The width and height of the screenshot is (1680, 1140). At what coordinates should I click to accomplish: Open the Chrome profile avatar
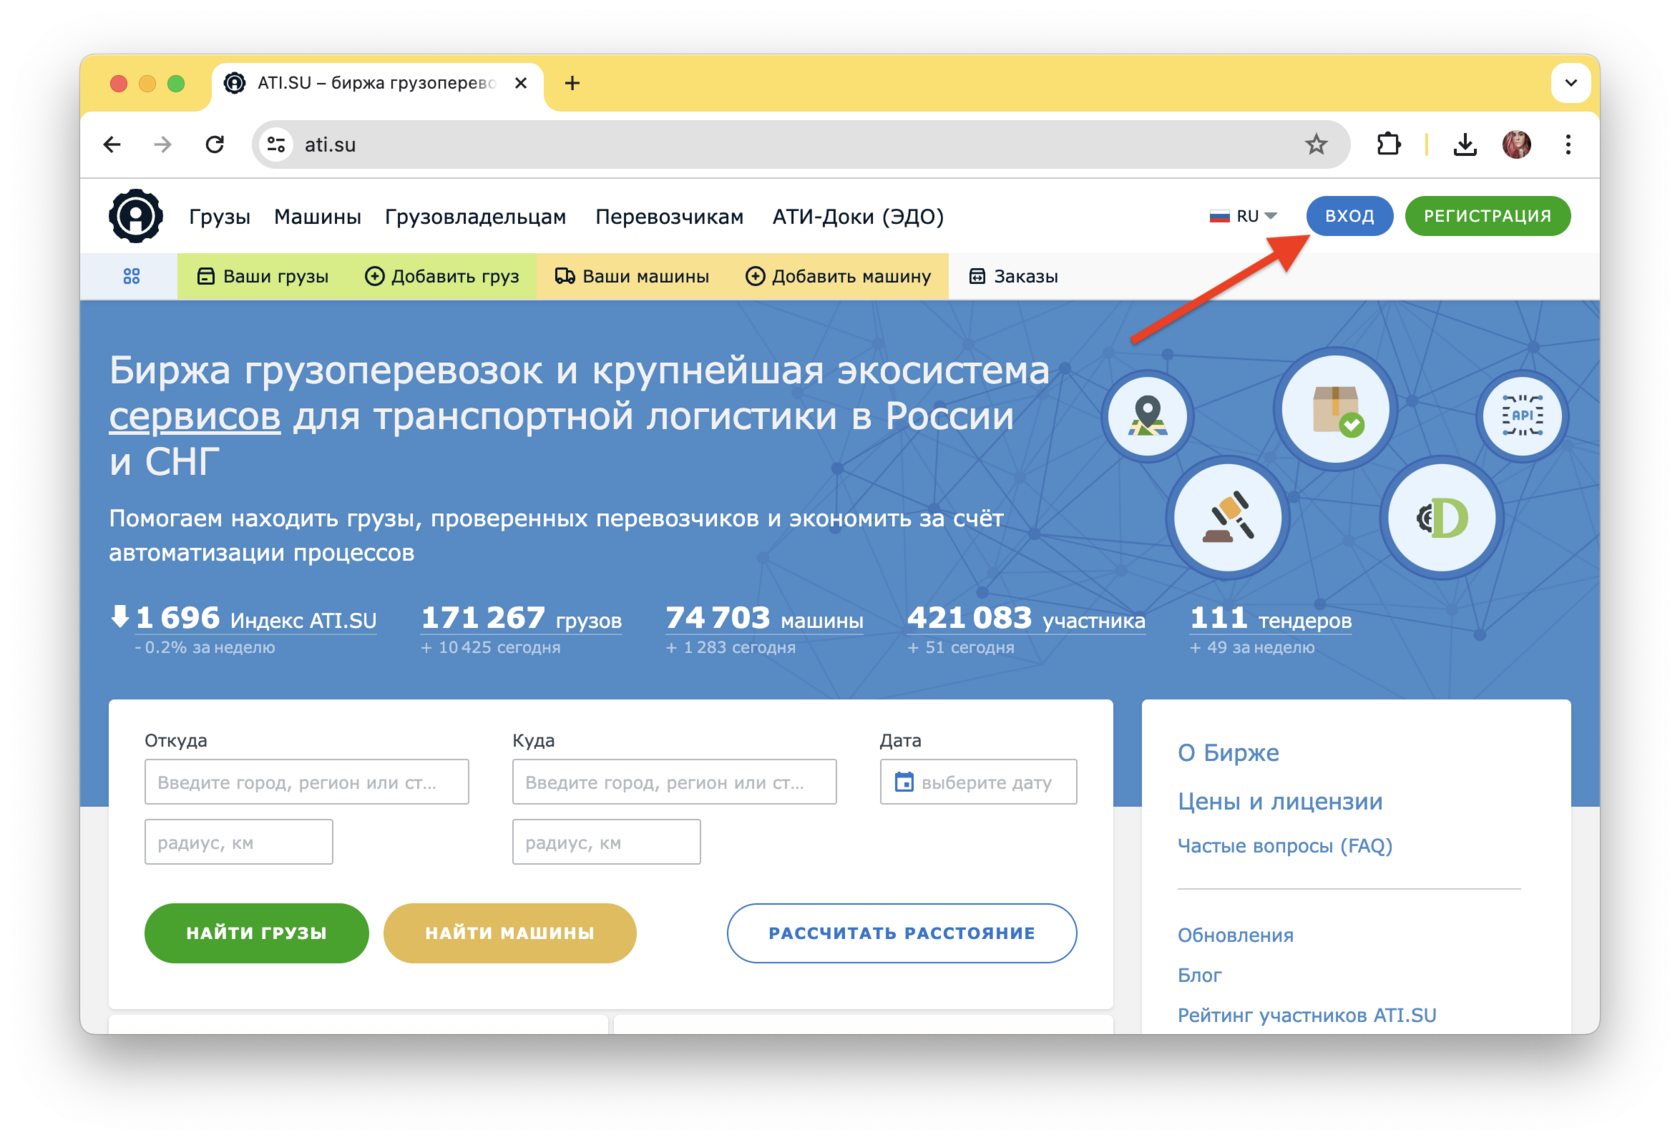tap(1517, 145)
